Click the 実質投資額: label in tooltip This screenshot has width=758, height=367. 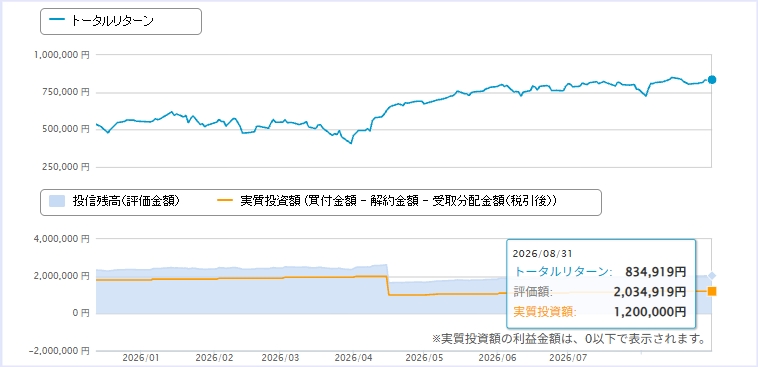pos(545,312)
